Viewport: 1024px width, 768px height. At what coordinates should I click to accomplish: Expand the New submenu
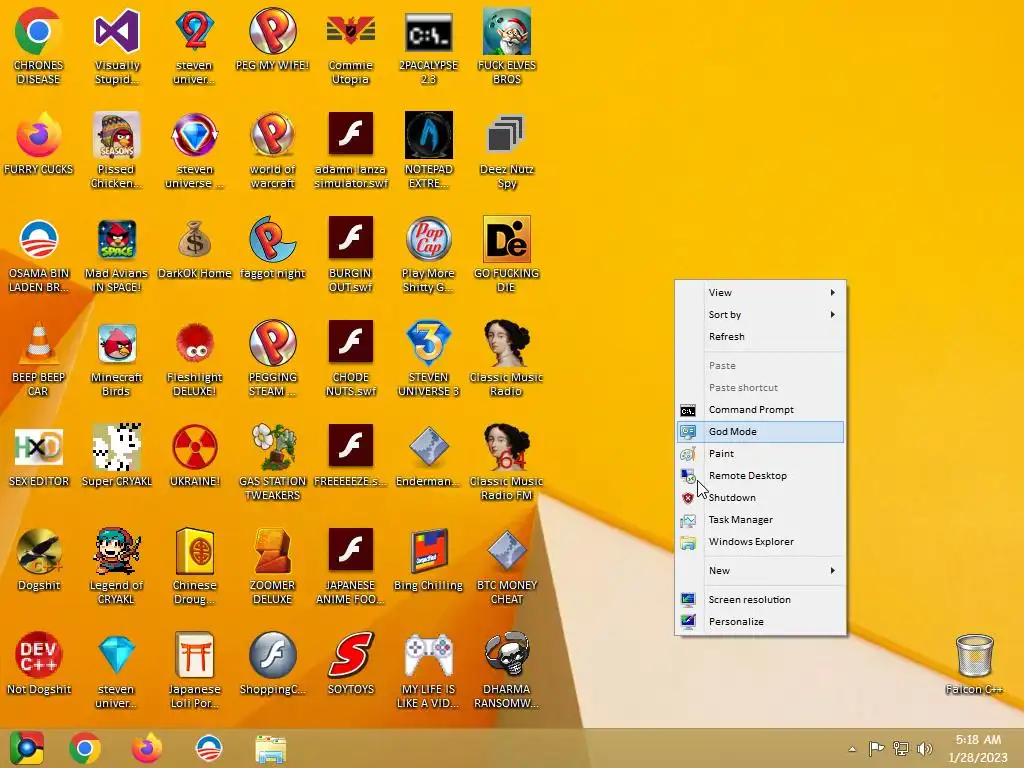click(x=760, y=571)
